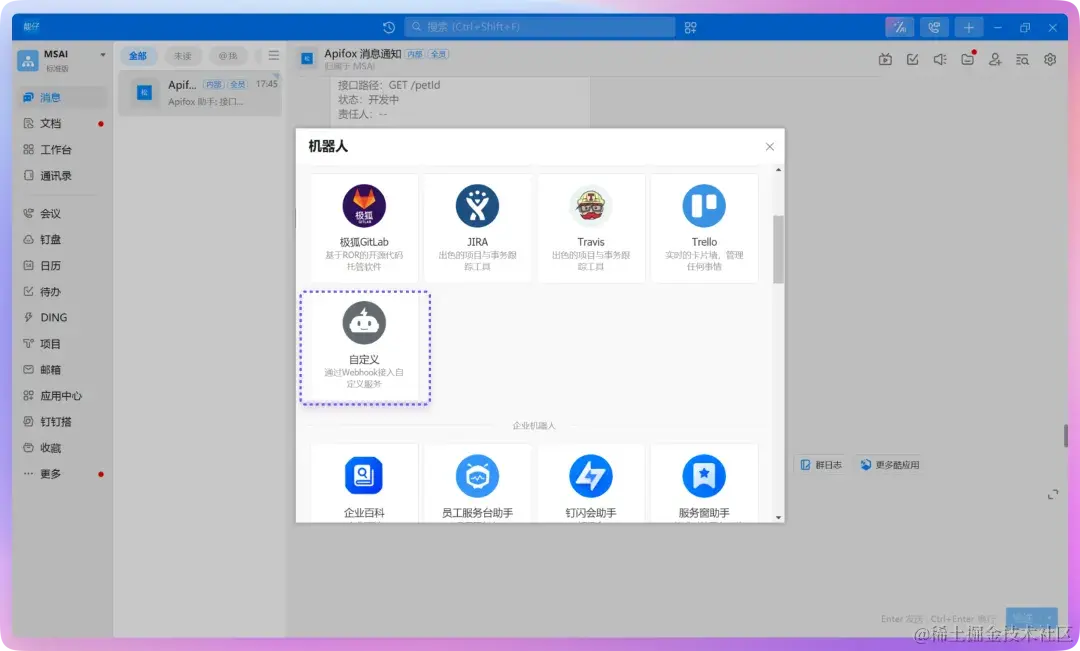
Task: Click the MSAI organization avatar
Action: click(28, 61)
